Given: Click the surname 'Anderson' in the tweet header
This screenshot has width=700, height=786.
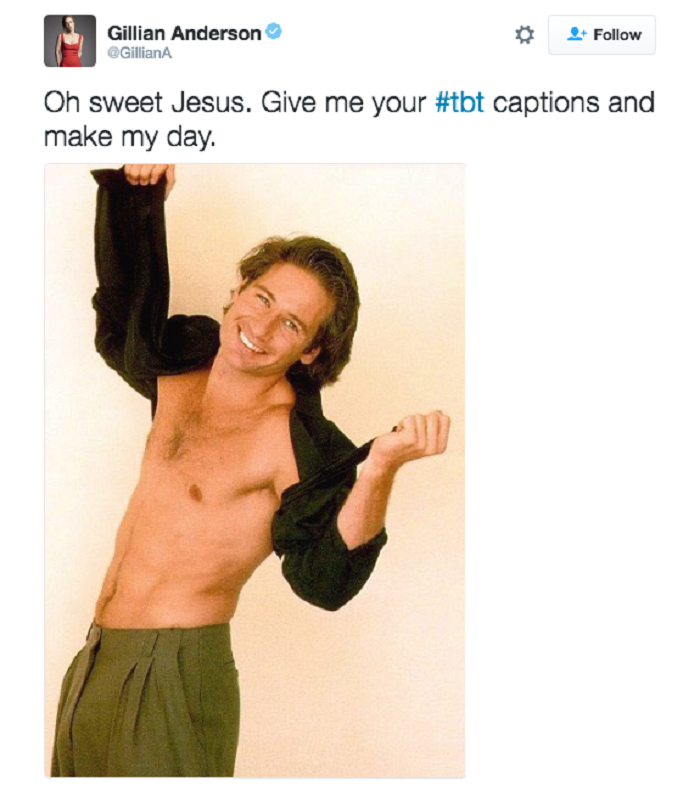Looking at the screenshot, I should click(x=216, y=33).
